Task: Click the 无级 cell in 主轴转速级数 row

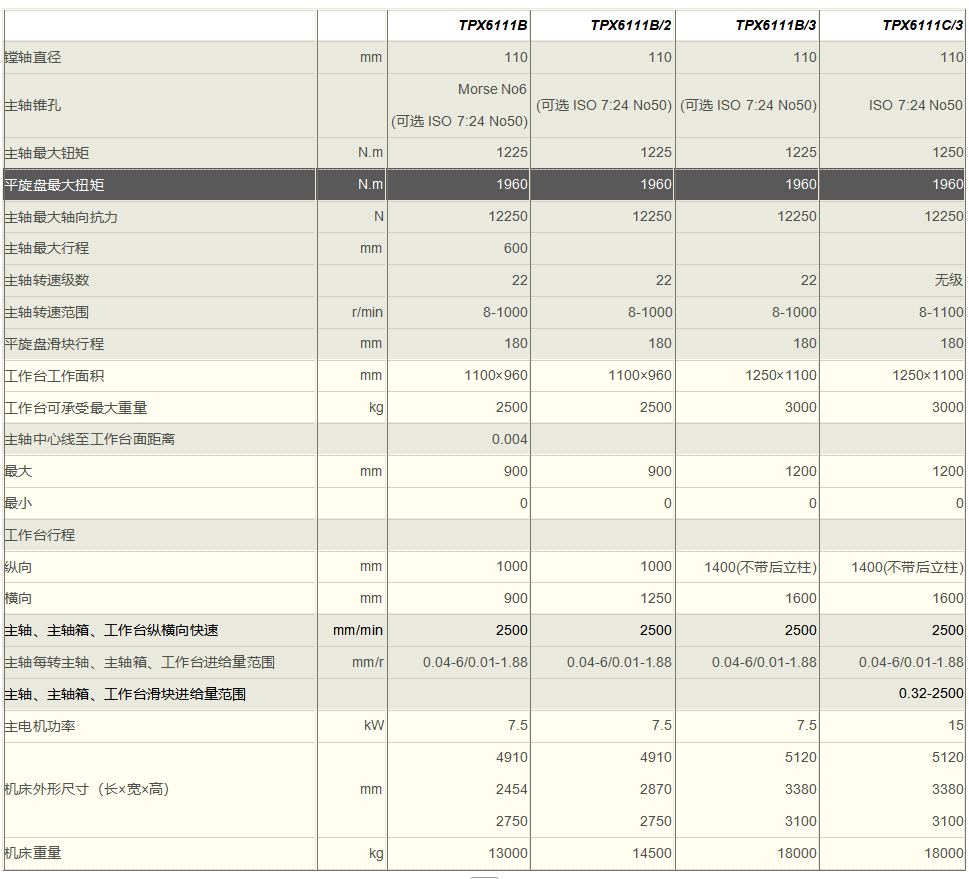Action: (948, 280)
